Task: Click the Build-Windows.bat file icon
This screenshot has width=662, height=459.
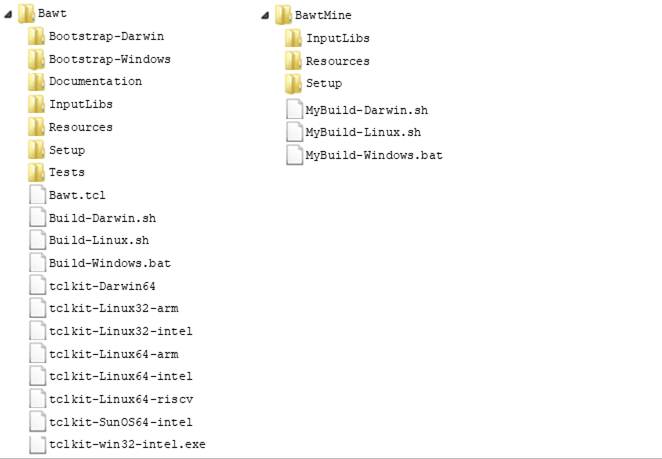Action: [37, 263]
